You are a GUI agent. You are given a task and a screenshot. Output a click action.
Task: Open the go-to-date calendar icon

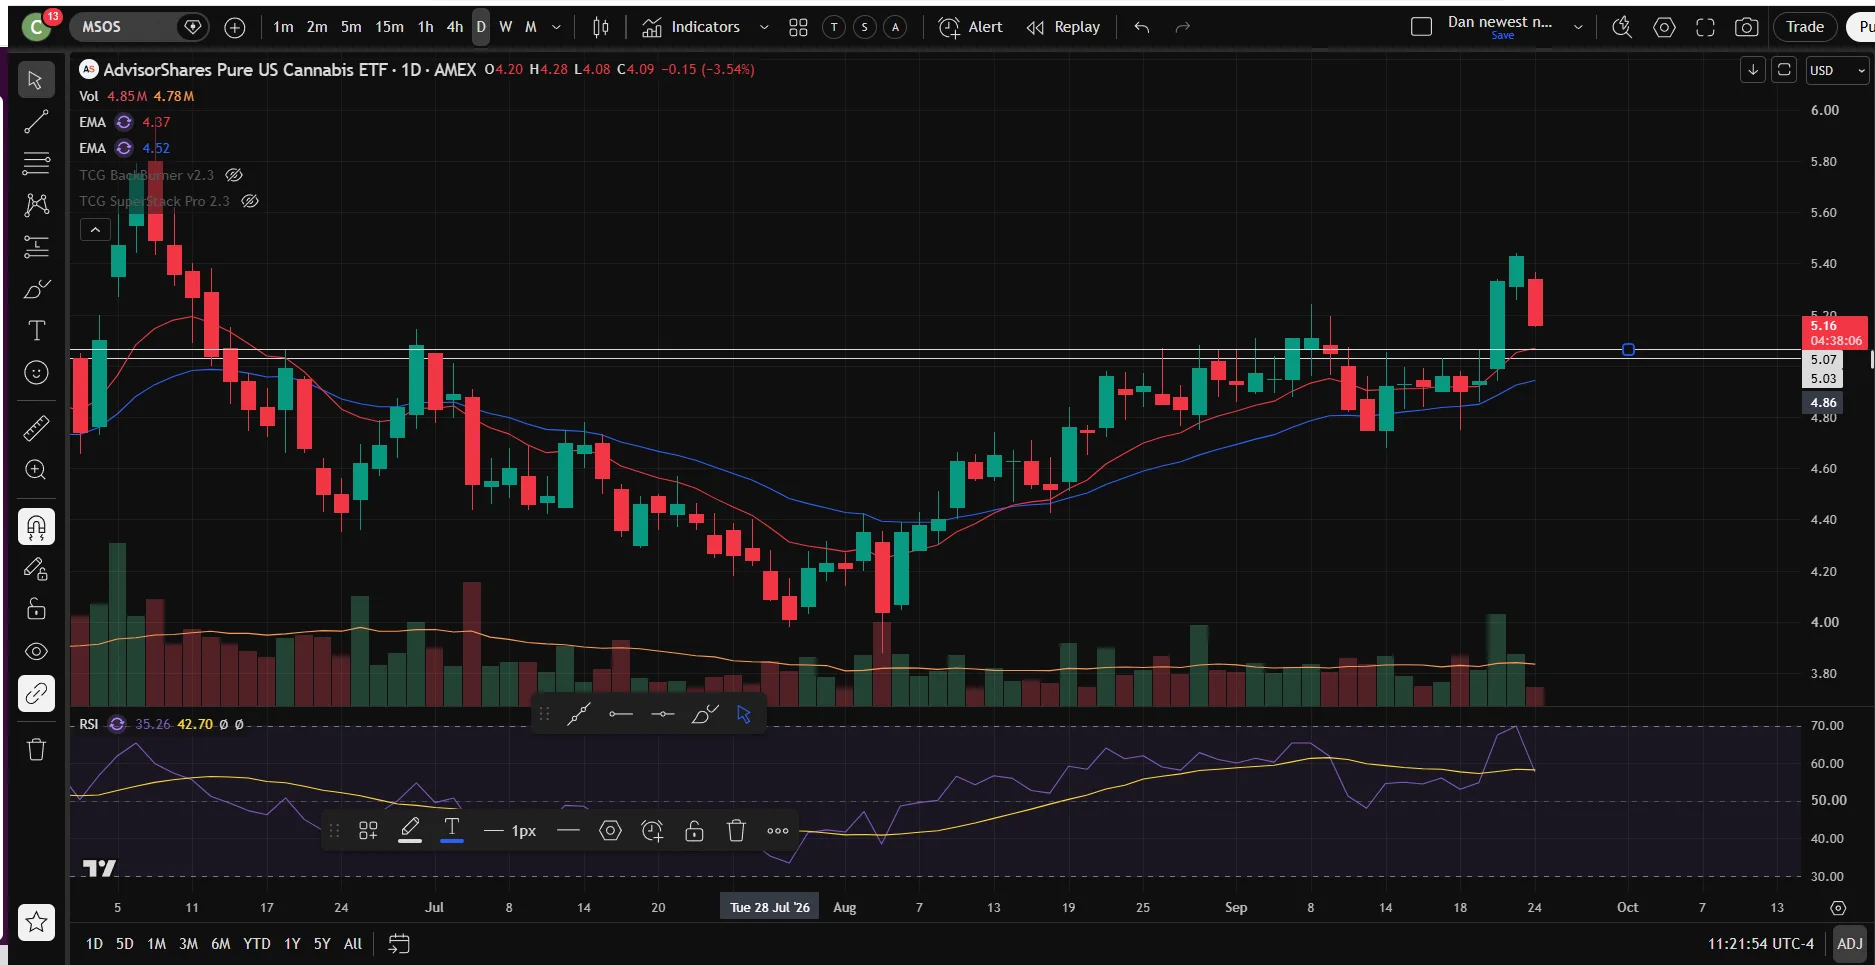click(x=399, y=944)
